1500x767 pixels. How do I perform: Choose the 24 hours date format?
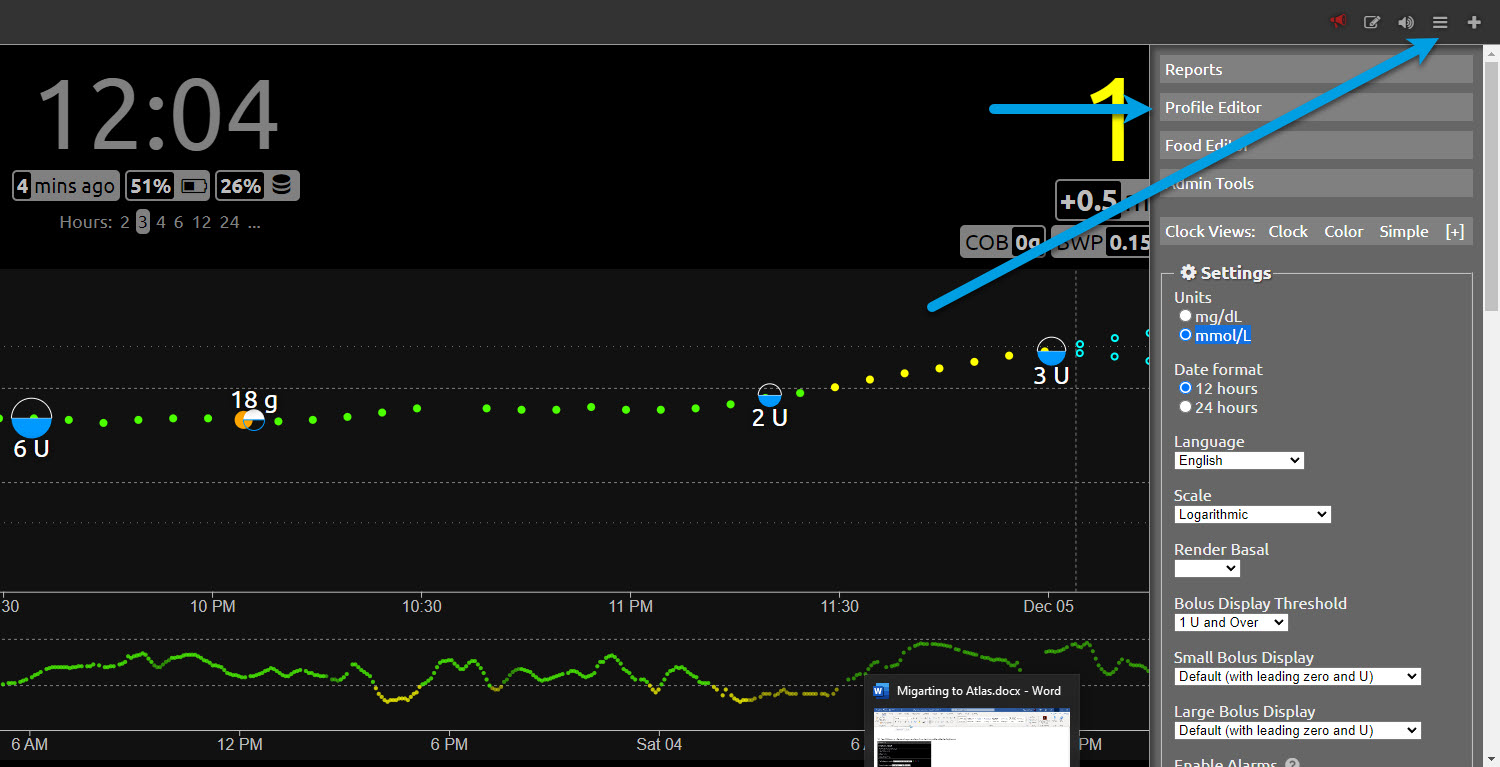click(x=1186, y=407)
